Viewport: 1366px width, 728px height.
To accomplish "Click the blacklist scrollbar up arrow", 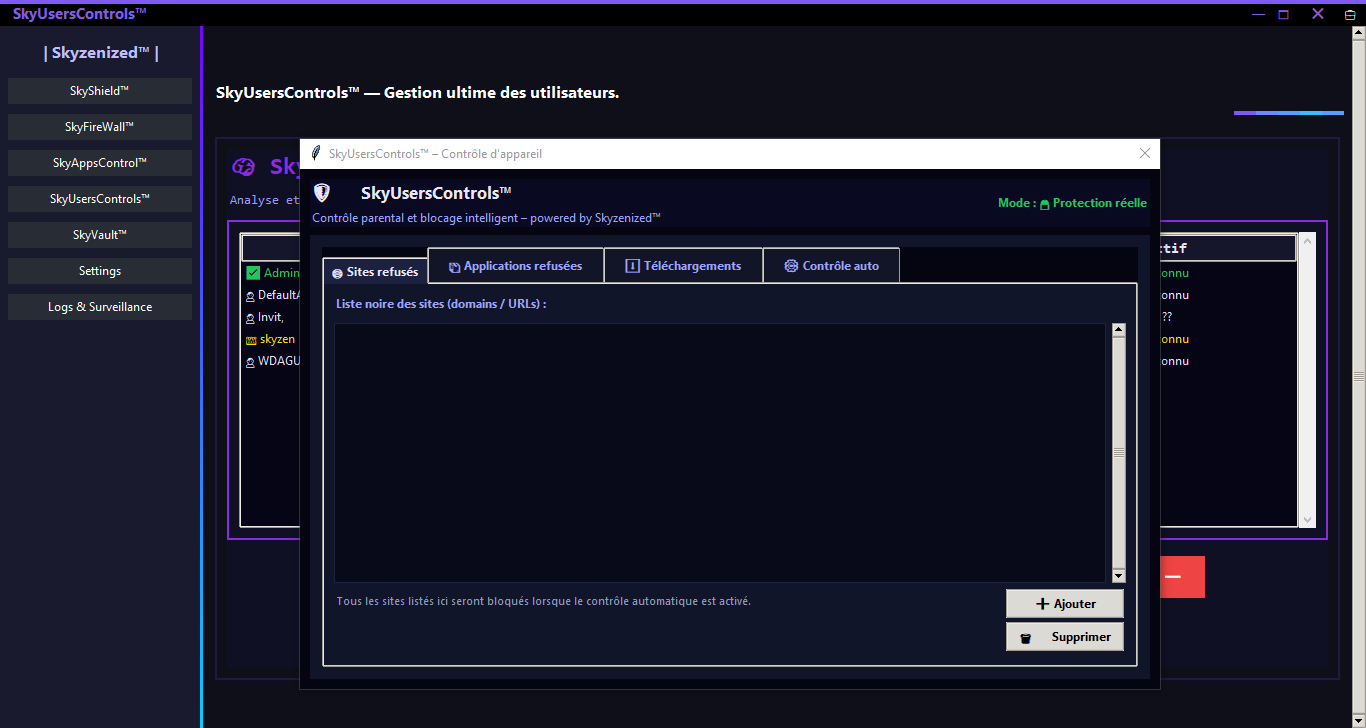I will coord(1119,330).
